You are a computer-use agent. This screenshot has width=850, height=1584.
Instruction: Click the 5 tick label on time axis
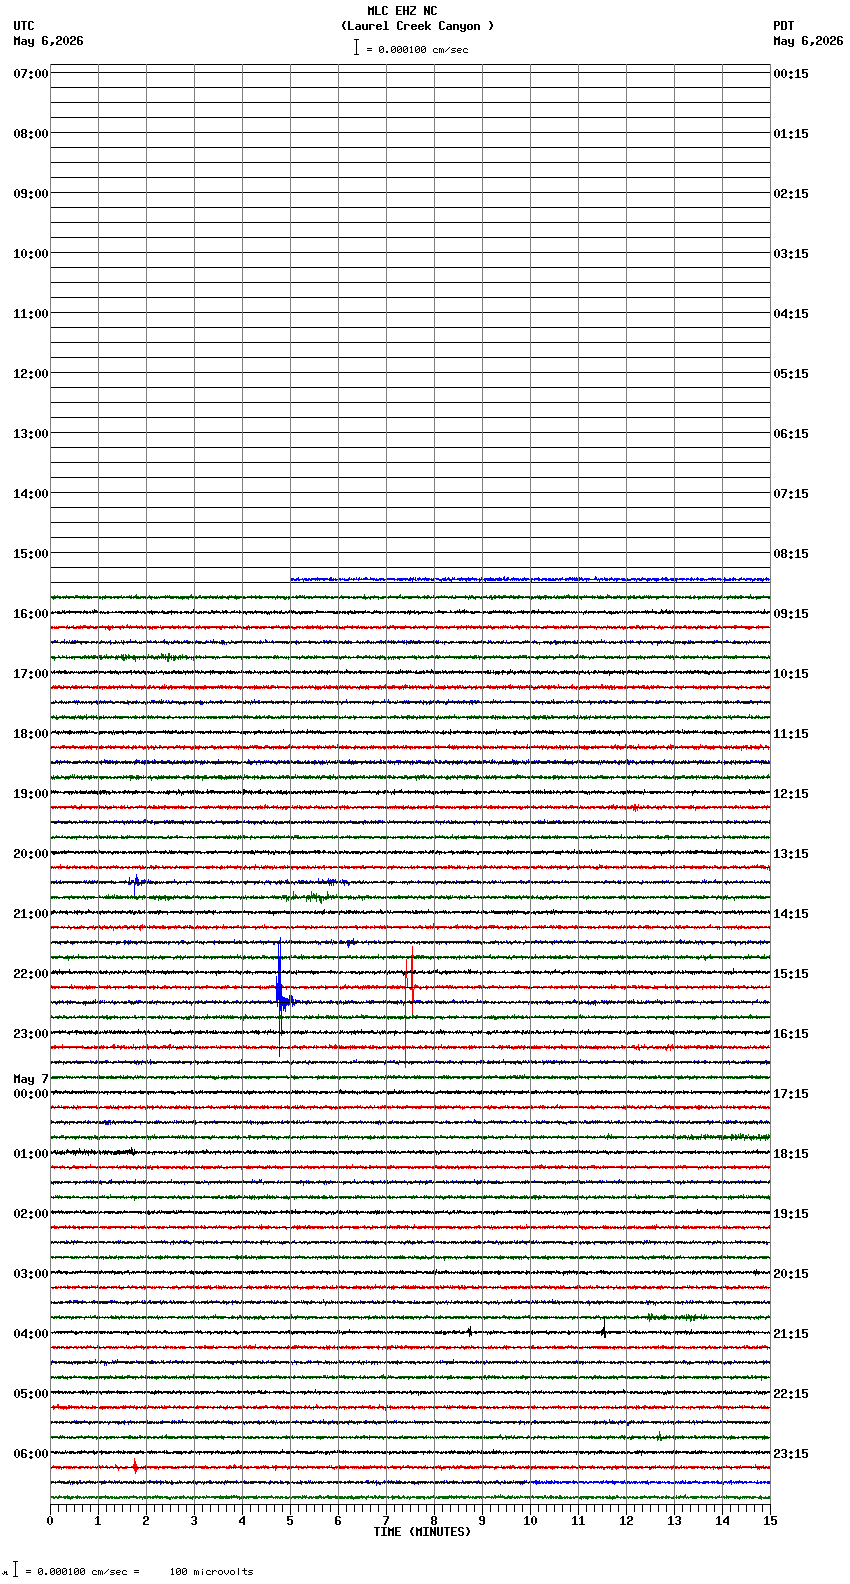point(290,1521)
